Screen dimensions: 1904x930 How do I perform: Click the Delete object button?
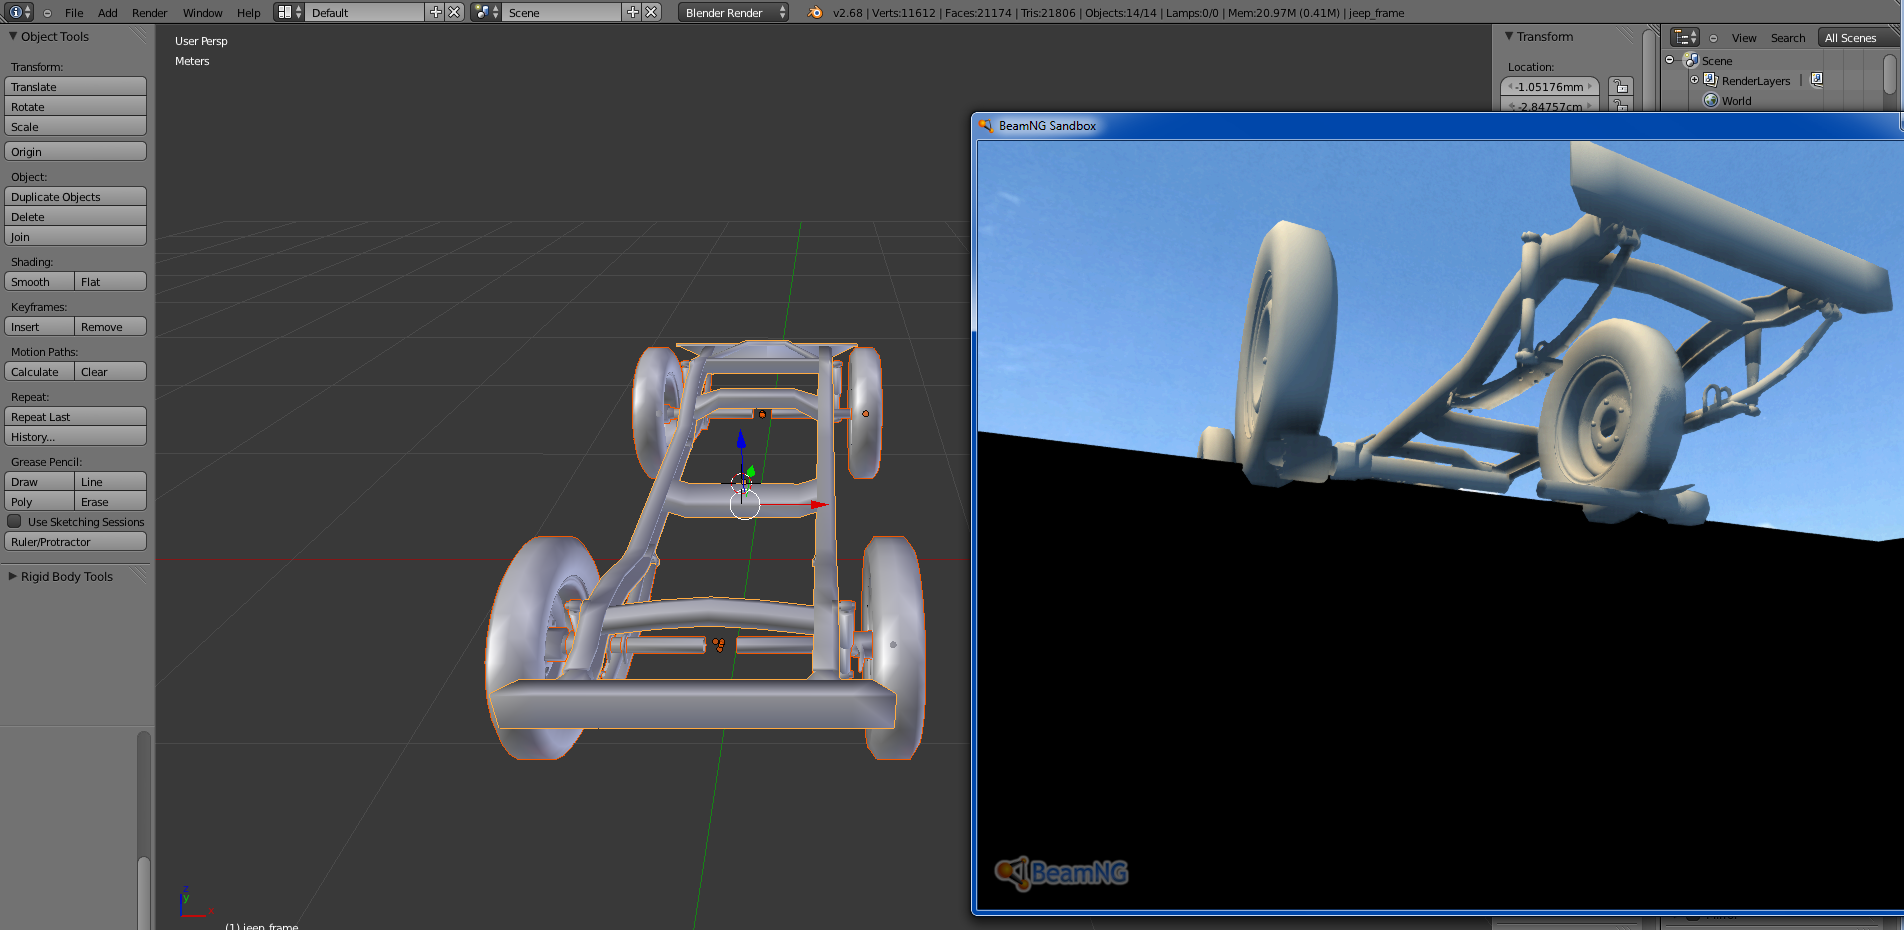click(x=75, y=216)
